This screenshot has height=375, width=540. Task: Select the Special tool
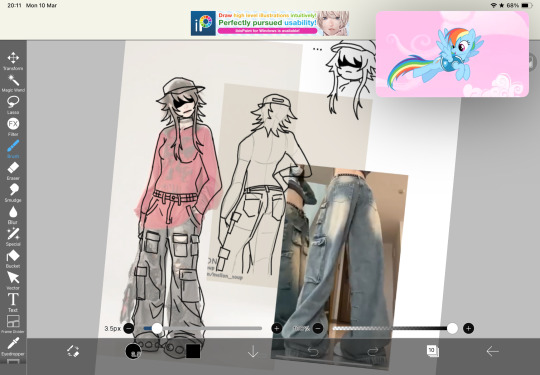(x=13, y=237)
